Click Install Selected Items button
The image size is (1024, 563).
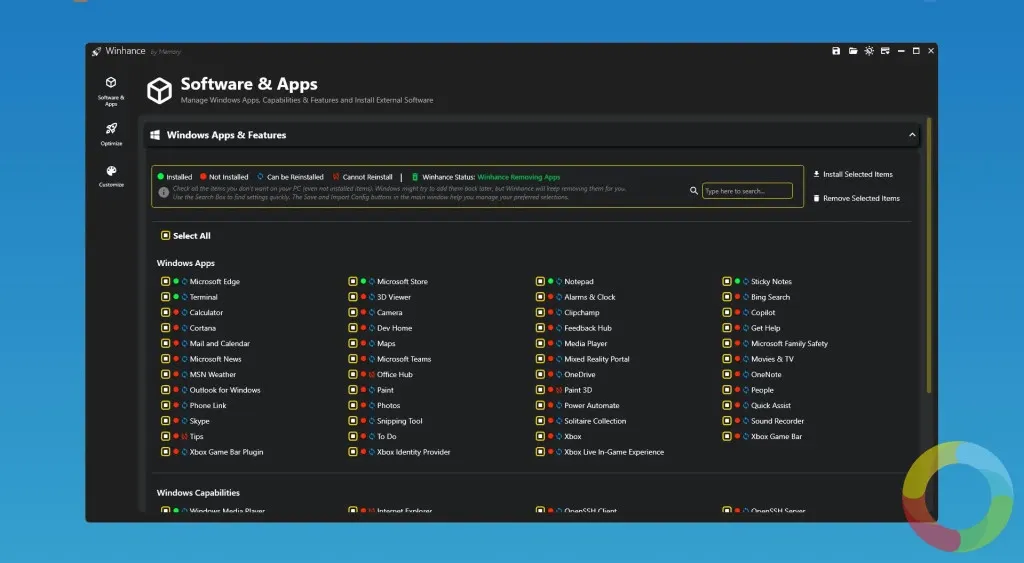[x=853, y=174]
